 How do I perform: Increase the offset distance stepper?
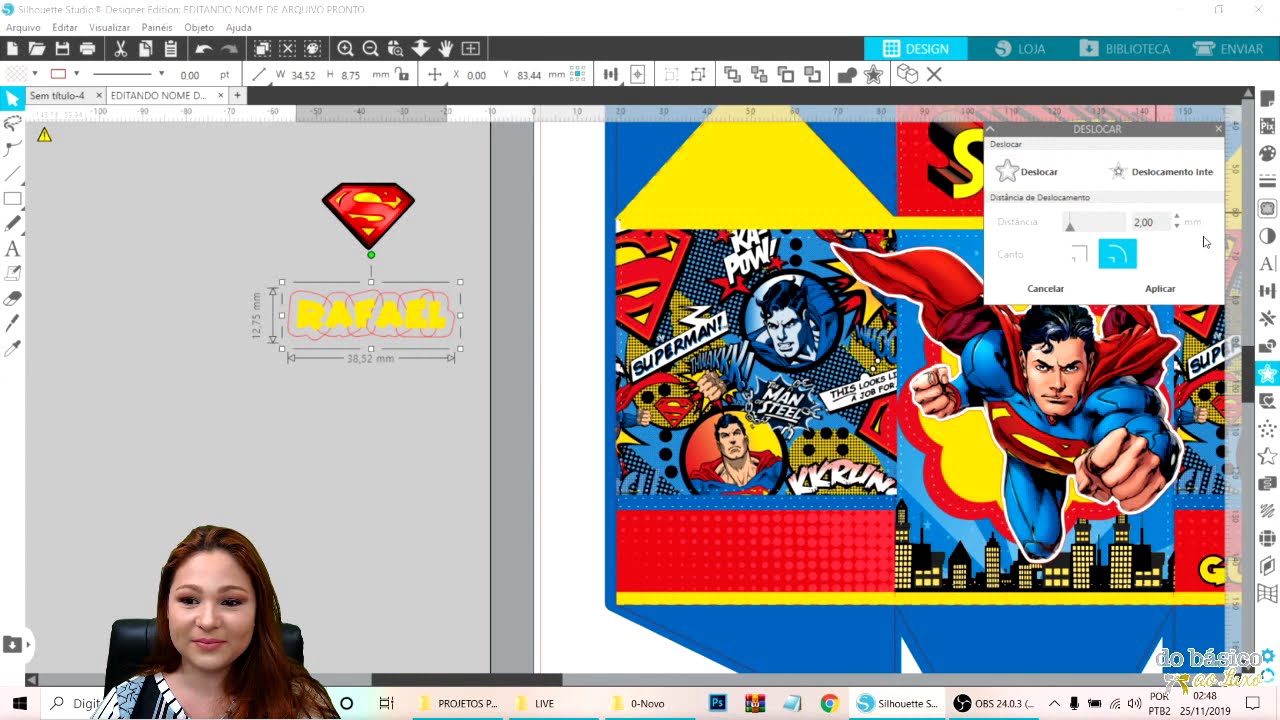(1176, 216)
